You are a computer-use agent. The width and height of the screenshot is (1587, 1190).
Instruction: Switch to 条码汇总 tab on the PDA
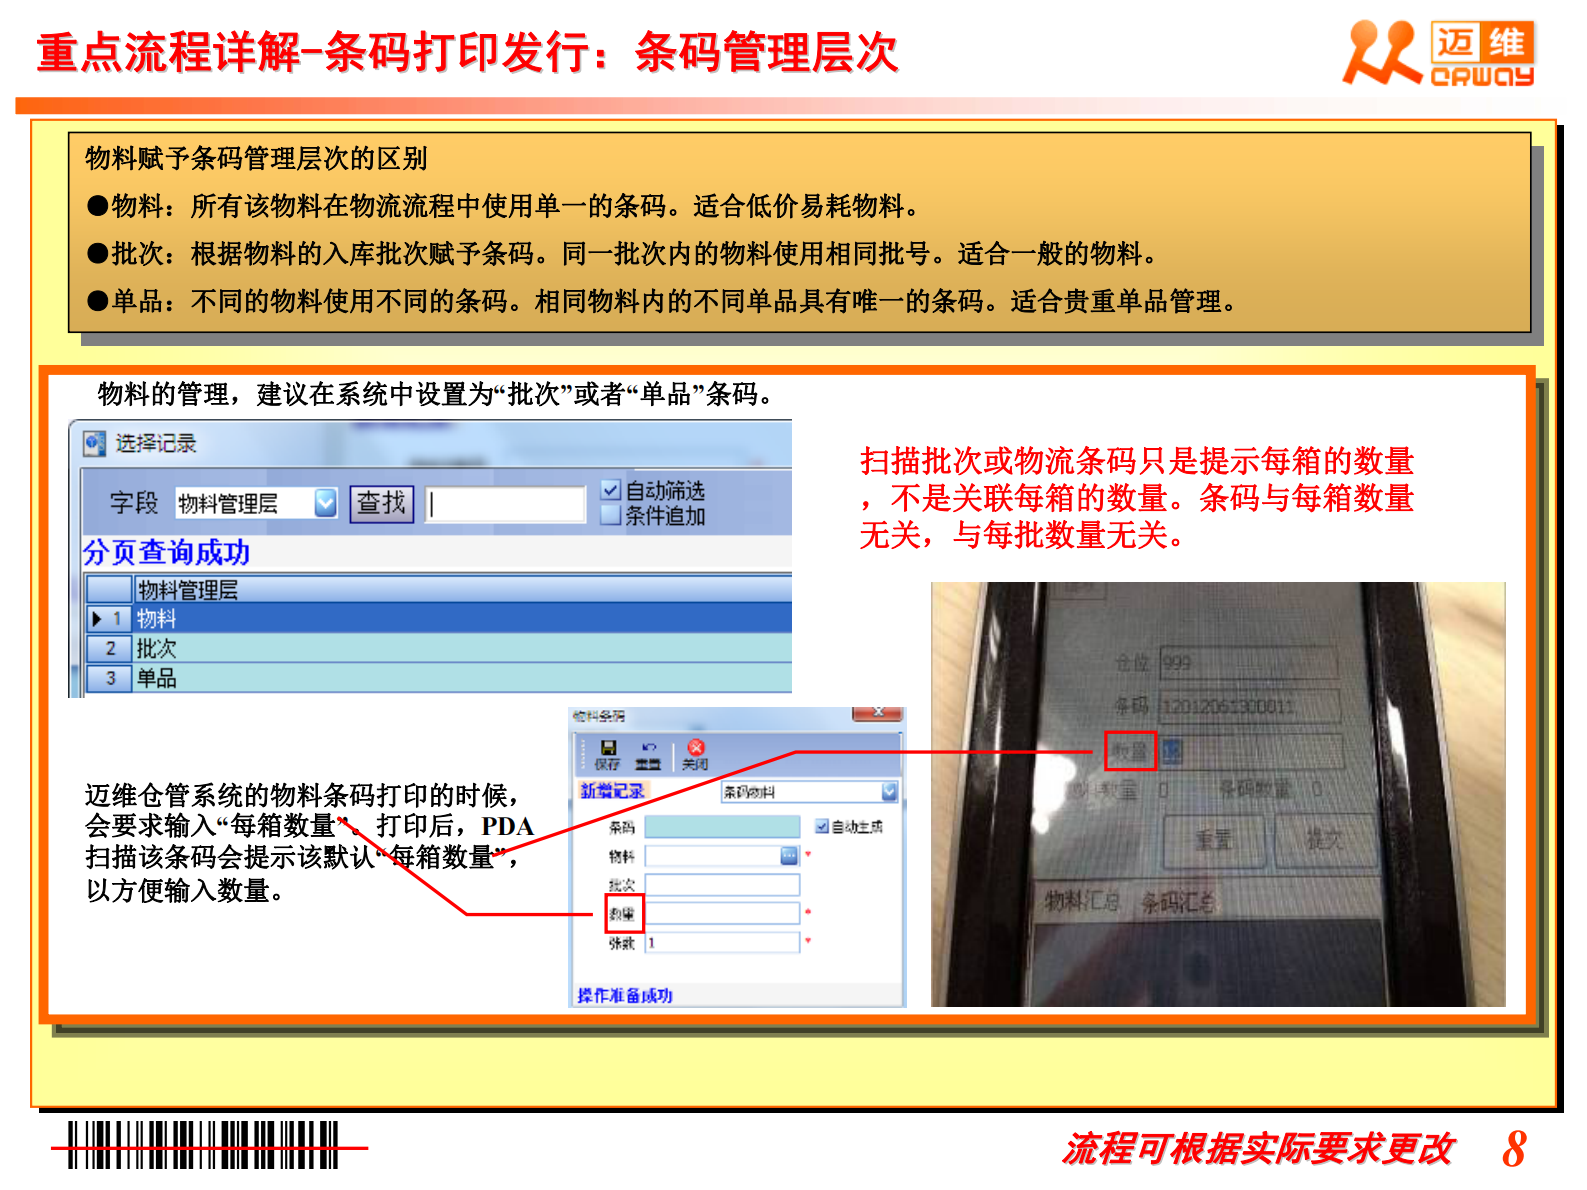[x=1178, y=904]
